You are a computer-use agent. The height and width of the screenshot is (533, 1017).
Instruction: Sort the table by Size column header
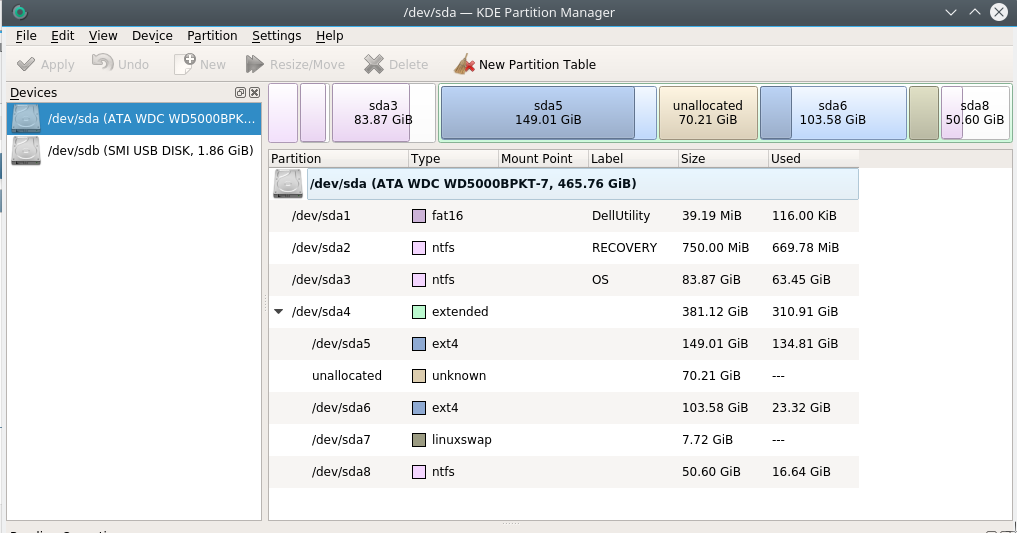722,158
